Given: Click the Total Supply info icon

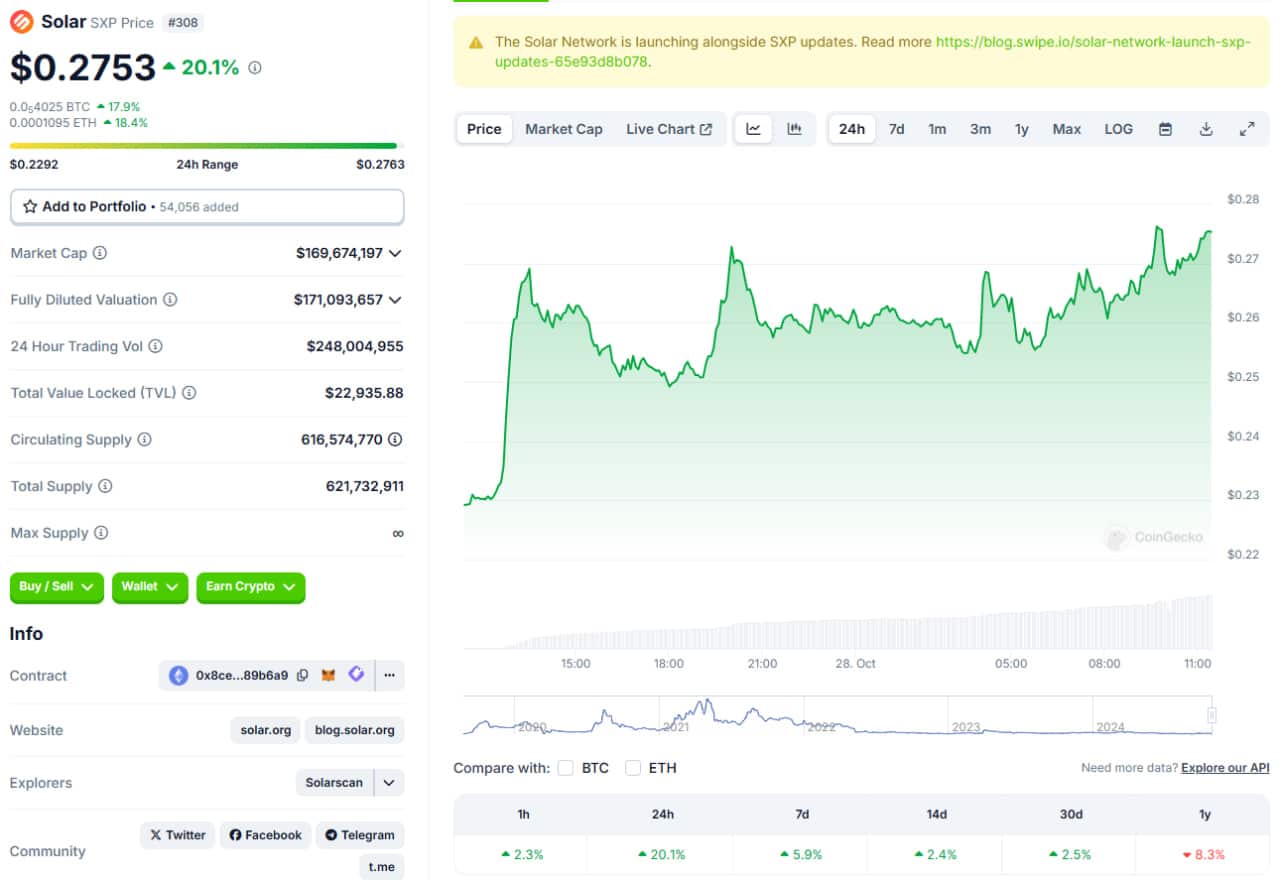Looking at the screenshot, I should pos(105,486).
